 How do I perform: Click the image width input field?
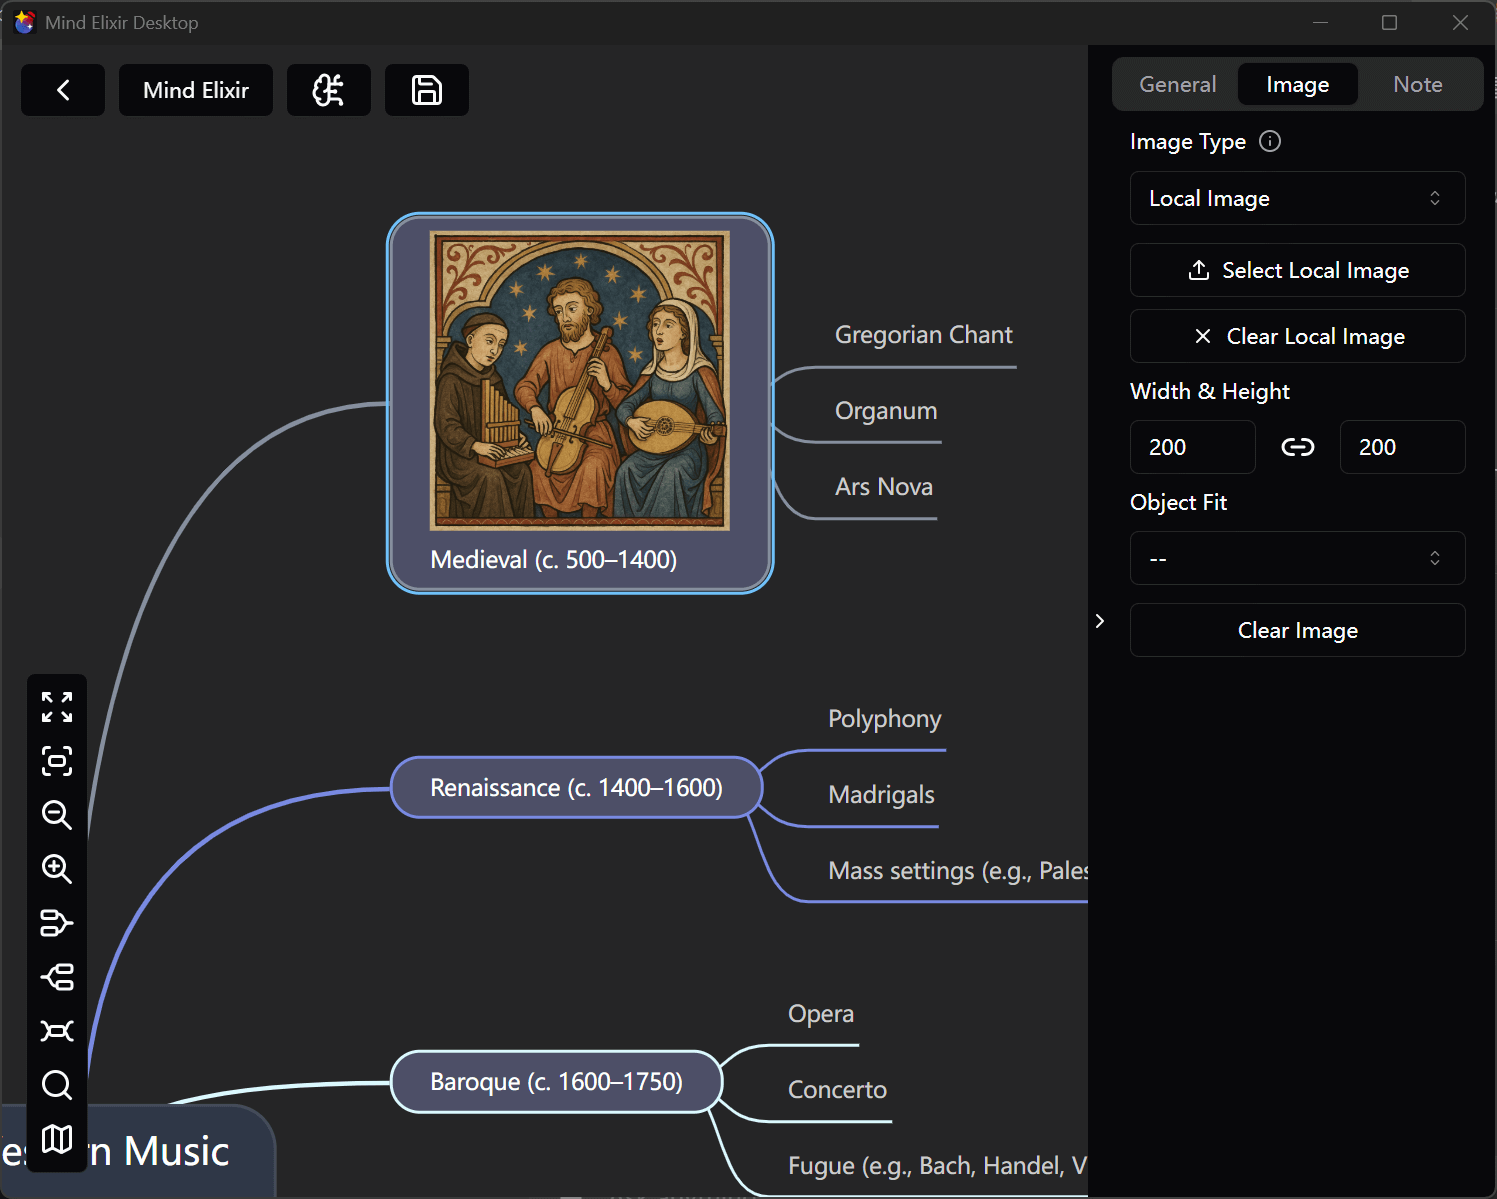pos(1192,447)
